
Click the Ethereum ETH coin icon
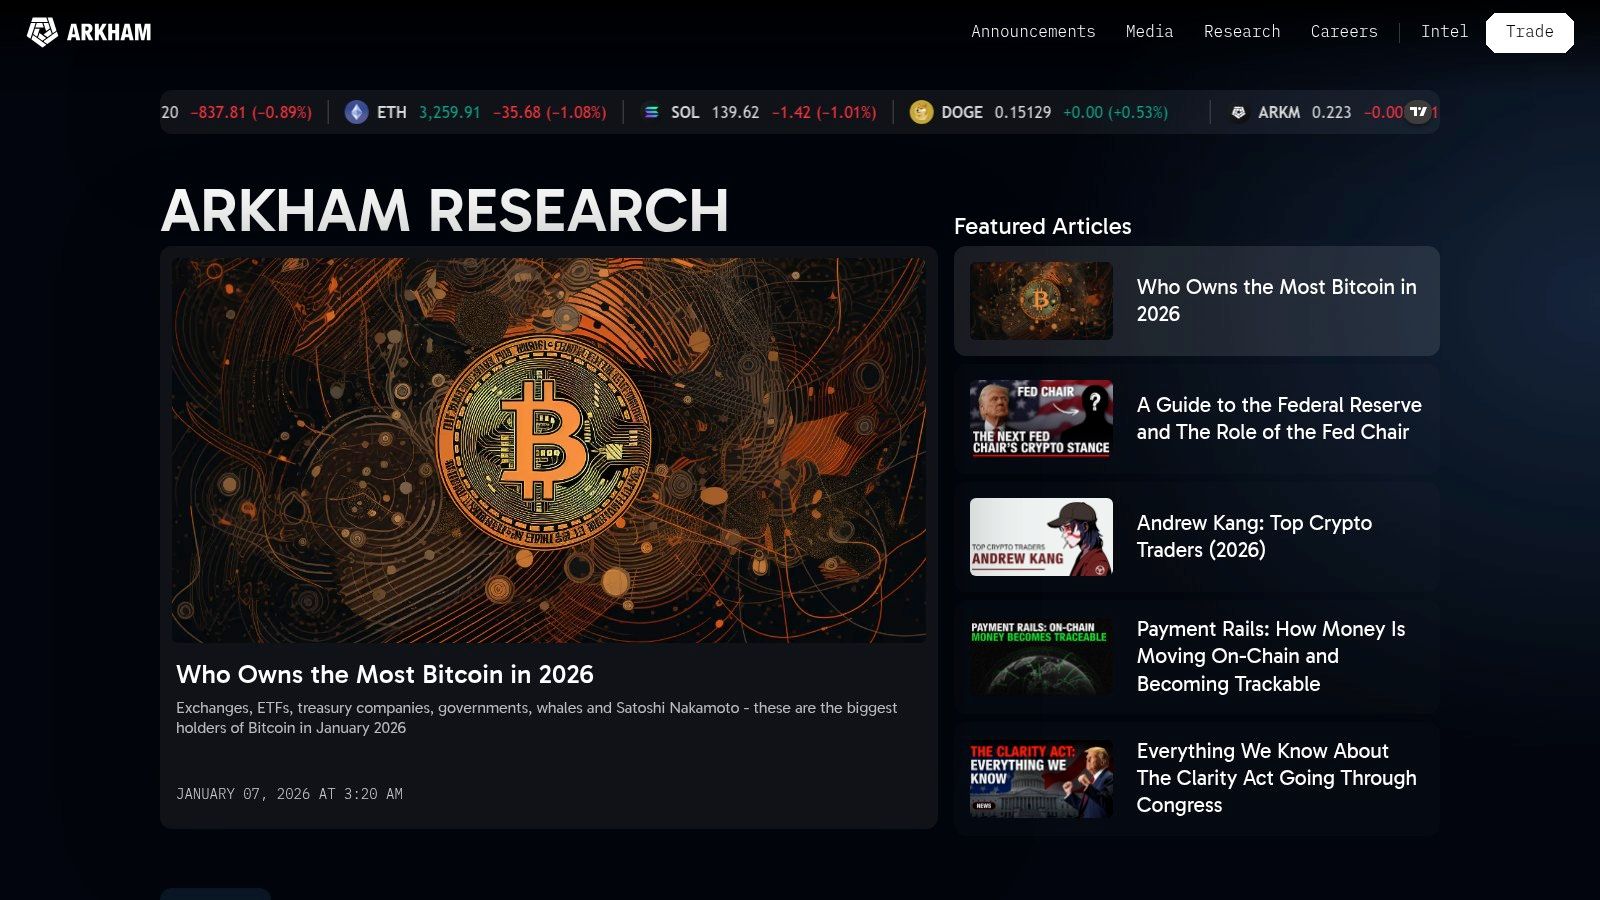[356, 112]
